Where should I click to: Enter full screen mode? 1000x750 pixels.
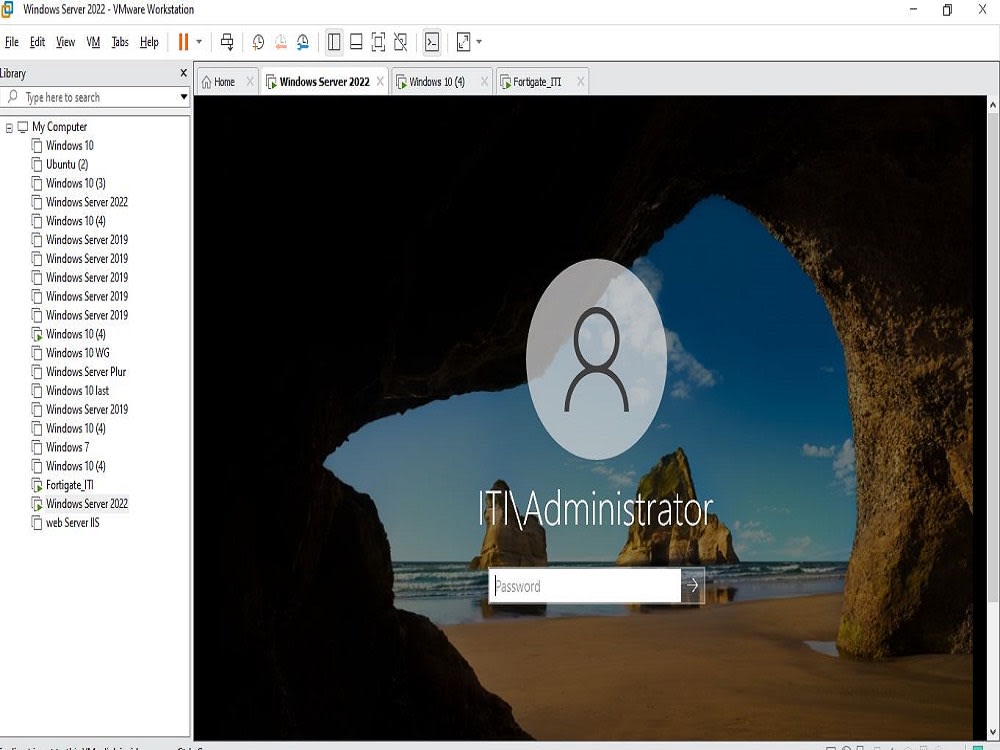(379, 41)
